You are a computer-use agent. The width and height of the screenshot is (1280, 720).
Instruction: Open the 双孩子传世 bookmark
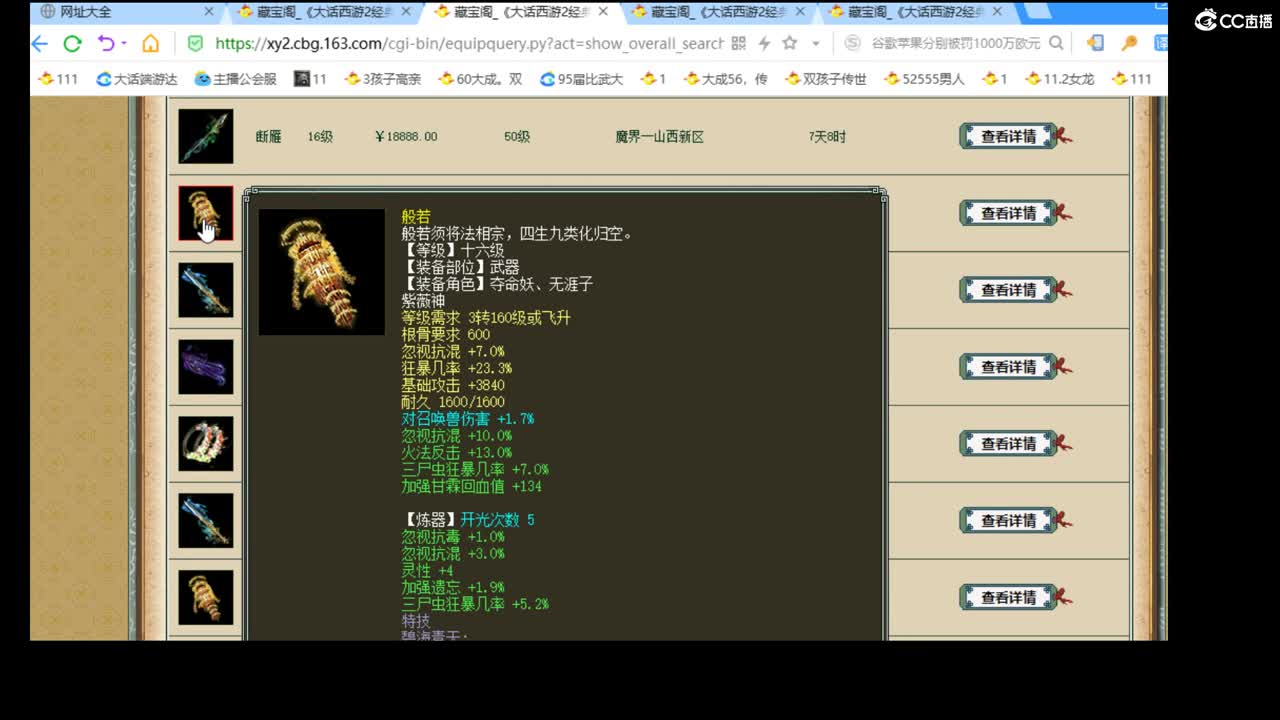pos(826,79)
